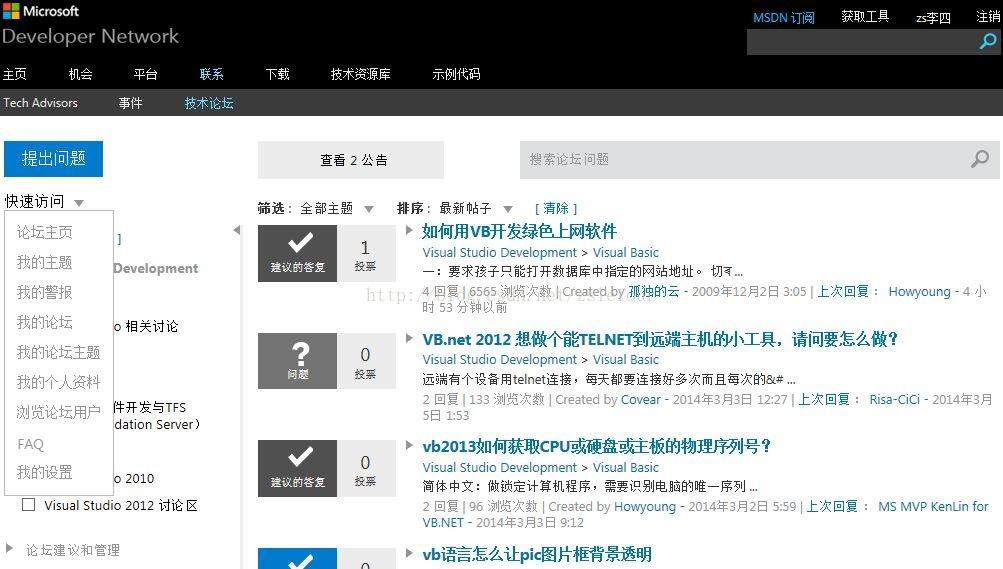Open the zs李四 user profile link
The image size is (1003, 569).
tap(933, 18)
